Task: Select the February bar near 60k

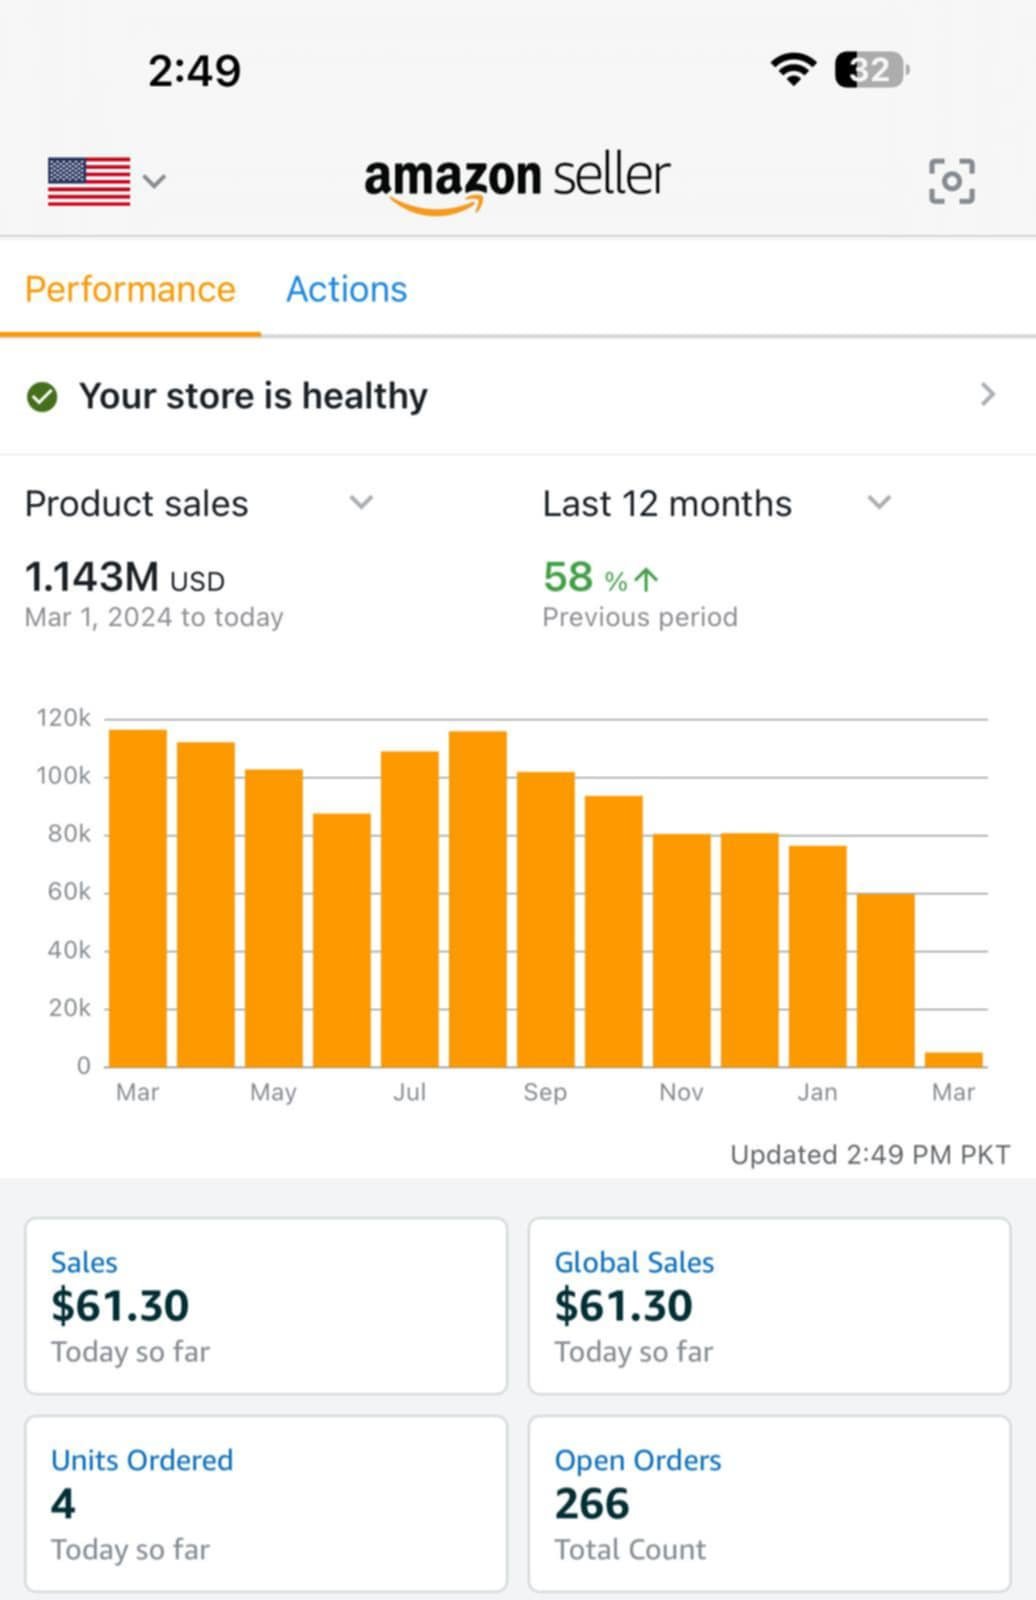Action: [x=886, y=980]
